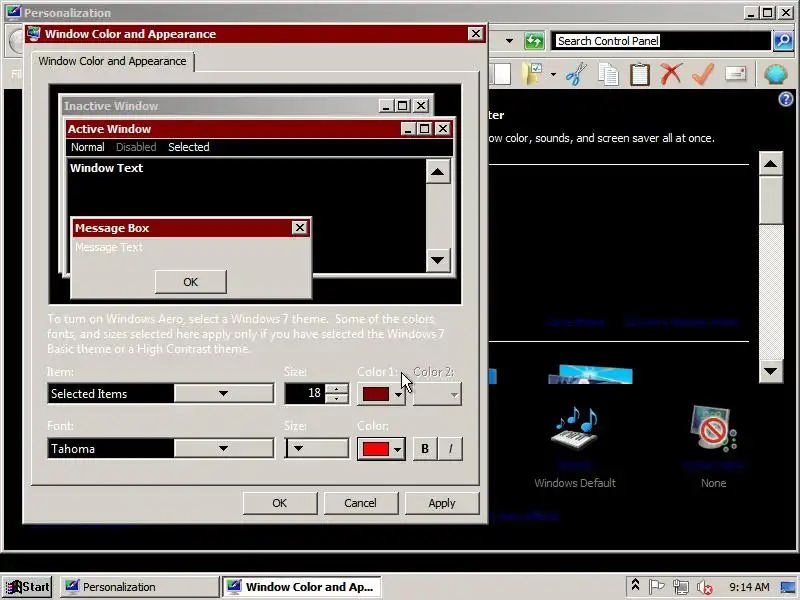Click the Action Center flag tray icon

pyautogui.click(x=657, y=587)
